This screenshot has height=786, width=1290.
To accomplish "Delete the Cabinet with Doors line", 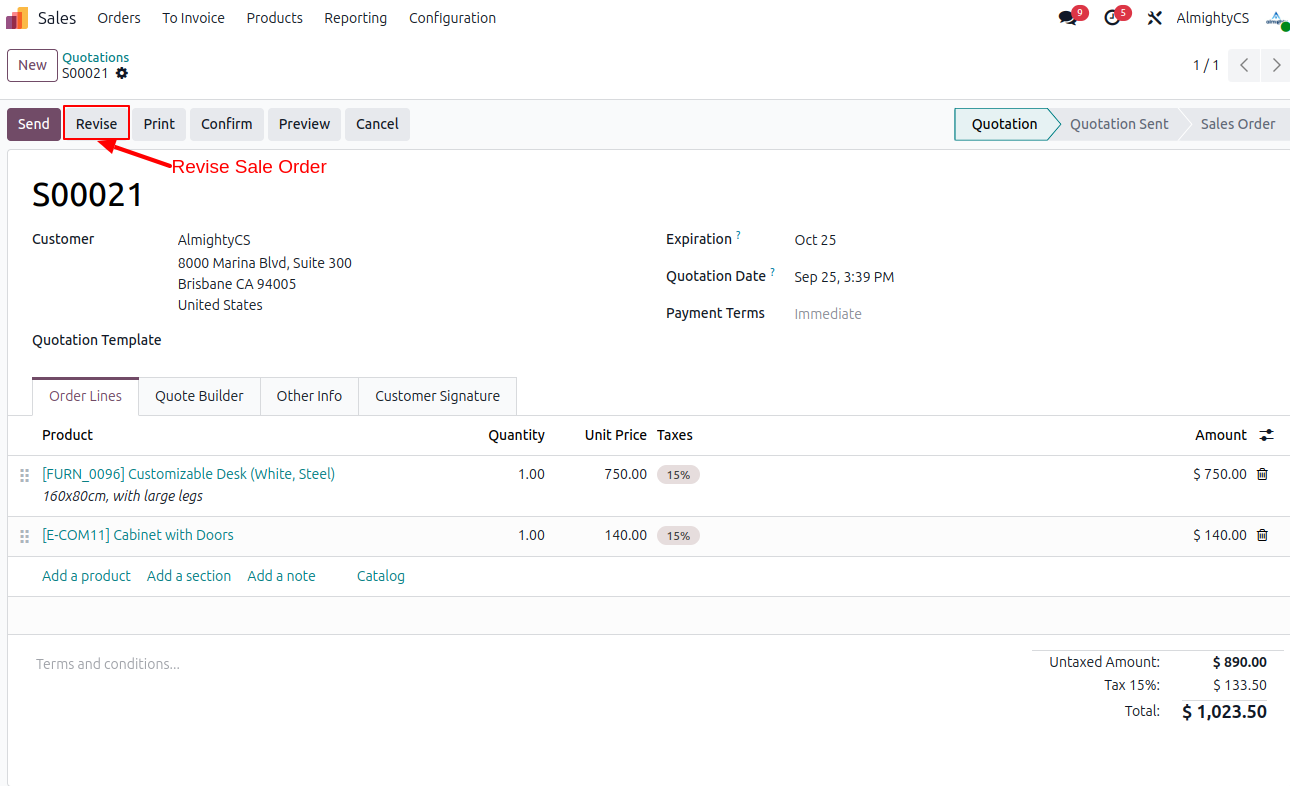I will point(1262,535).
